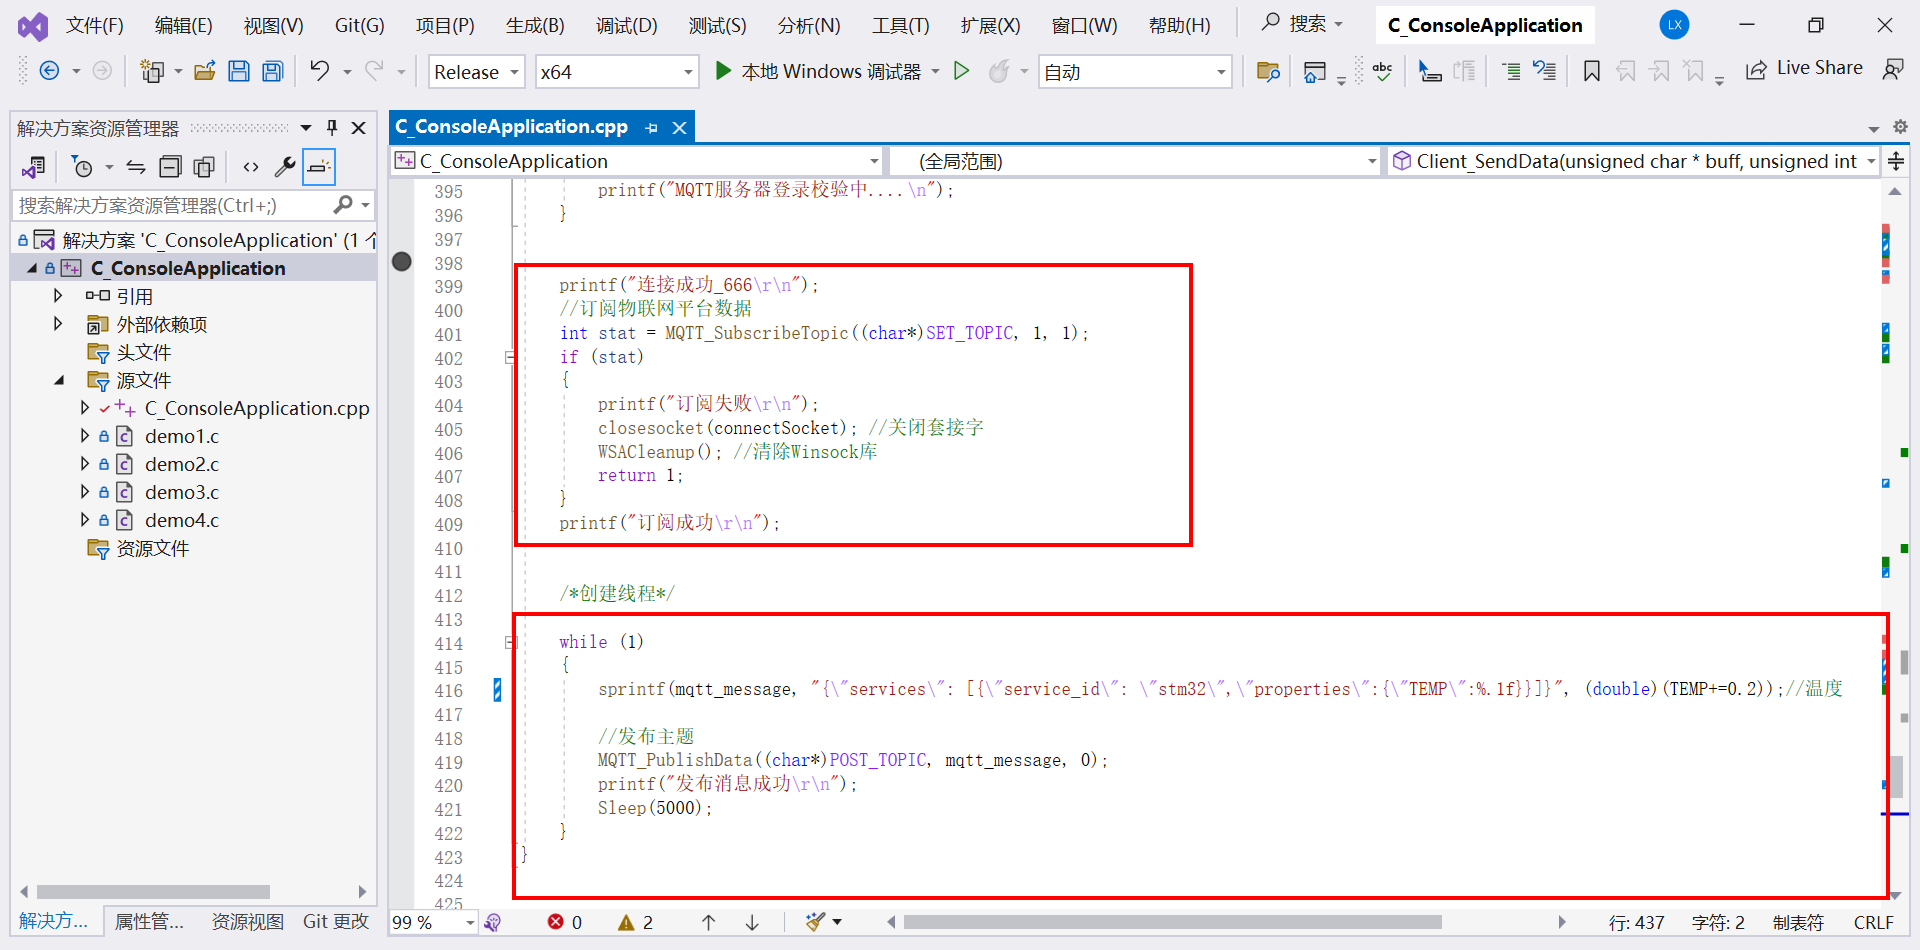Image resolution: width=1920 pixels, height=950 pixels.
Task: Expand the demo1.c node
Action: point(85,436)
